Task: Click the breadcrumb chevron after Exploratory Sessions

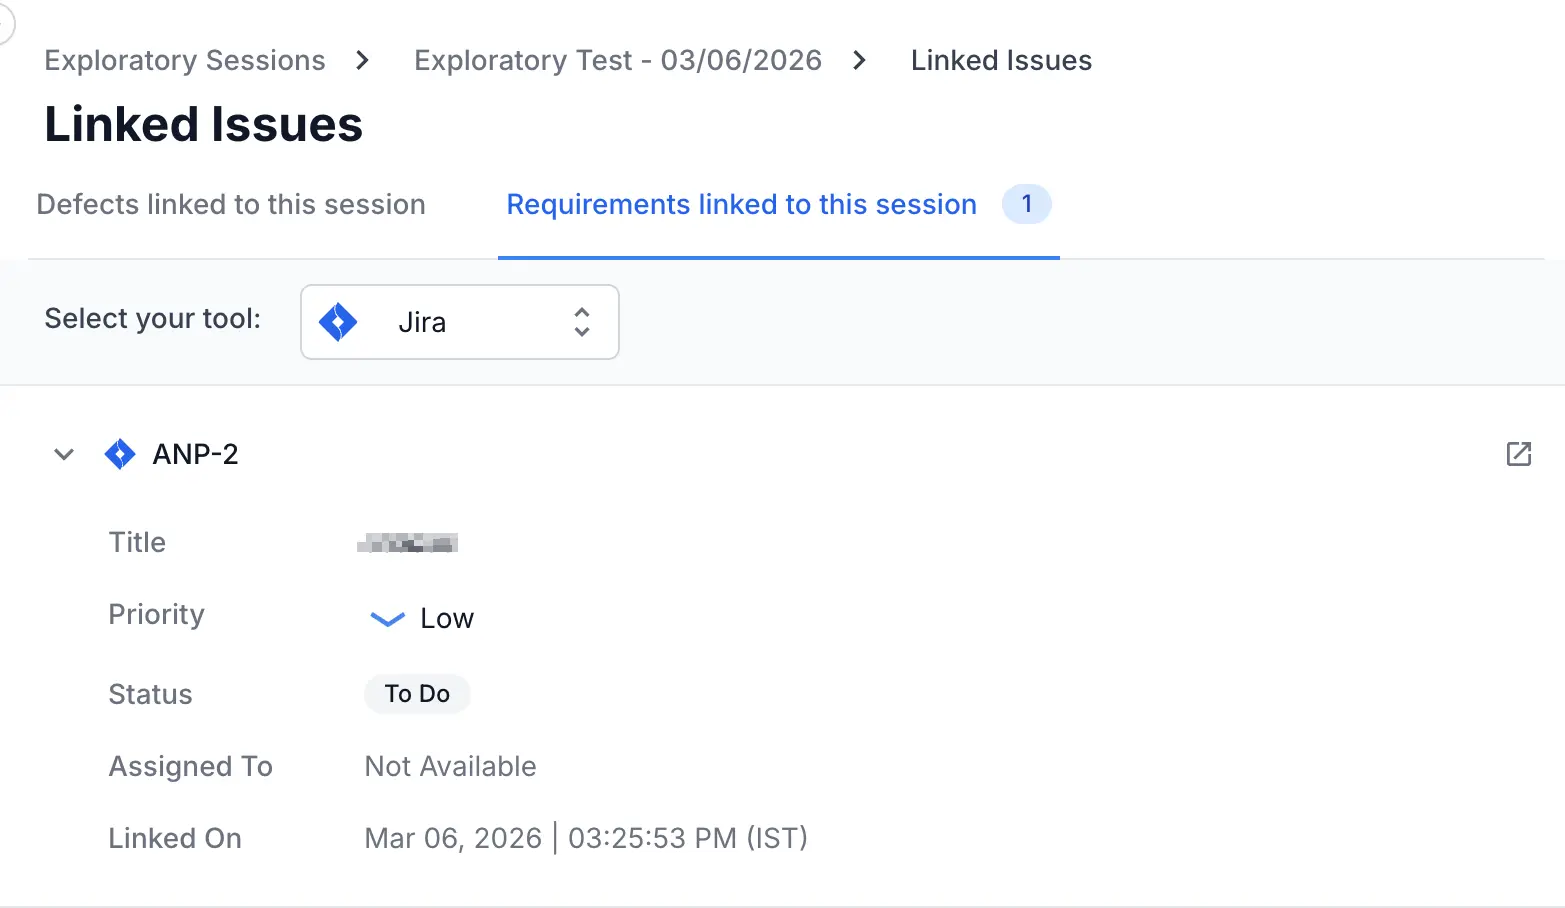Action: [x=361, y=60]
